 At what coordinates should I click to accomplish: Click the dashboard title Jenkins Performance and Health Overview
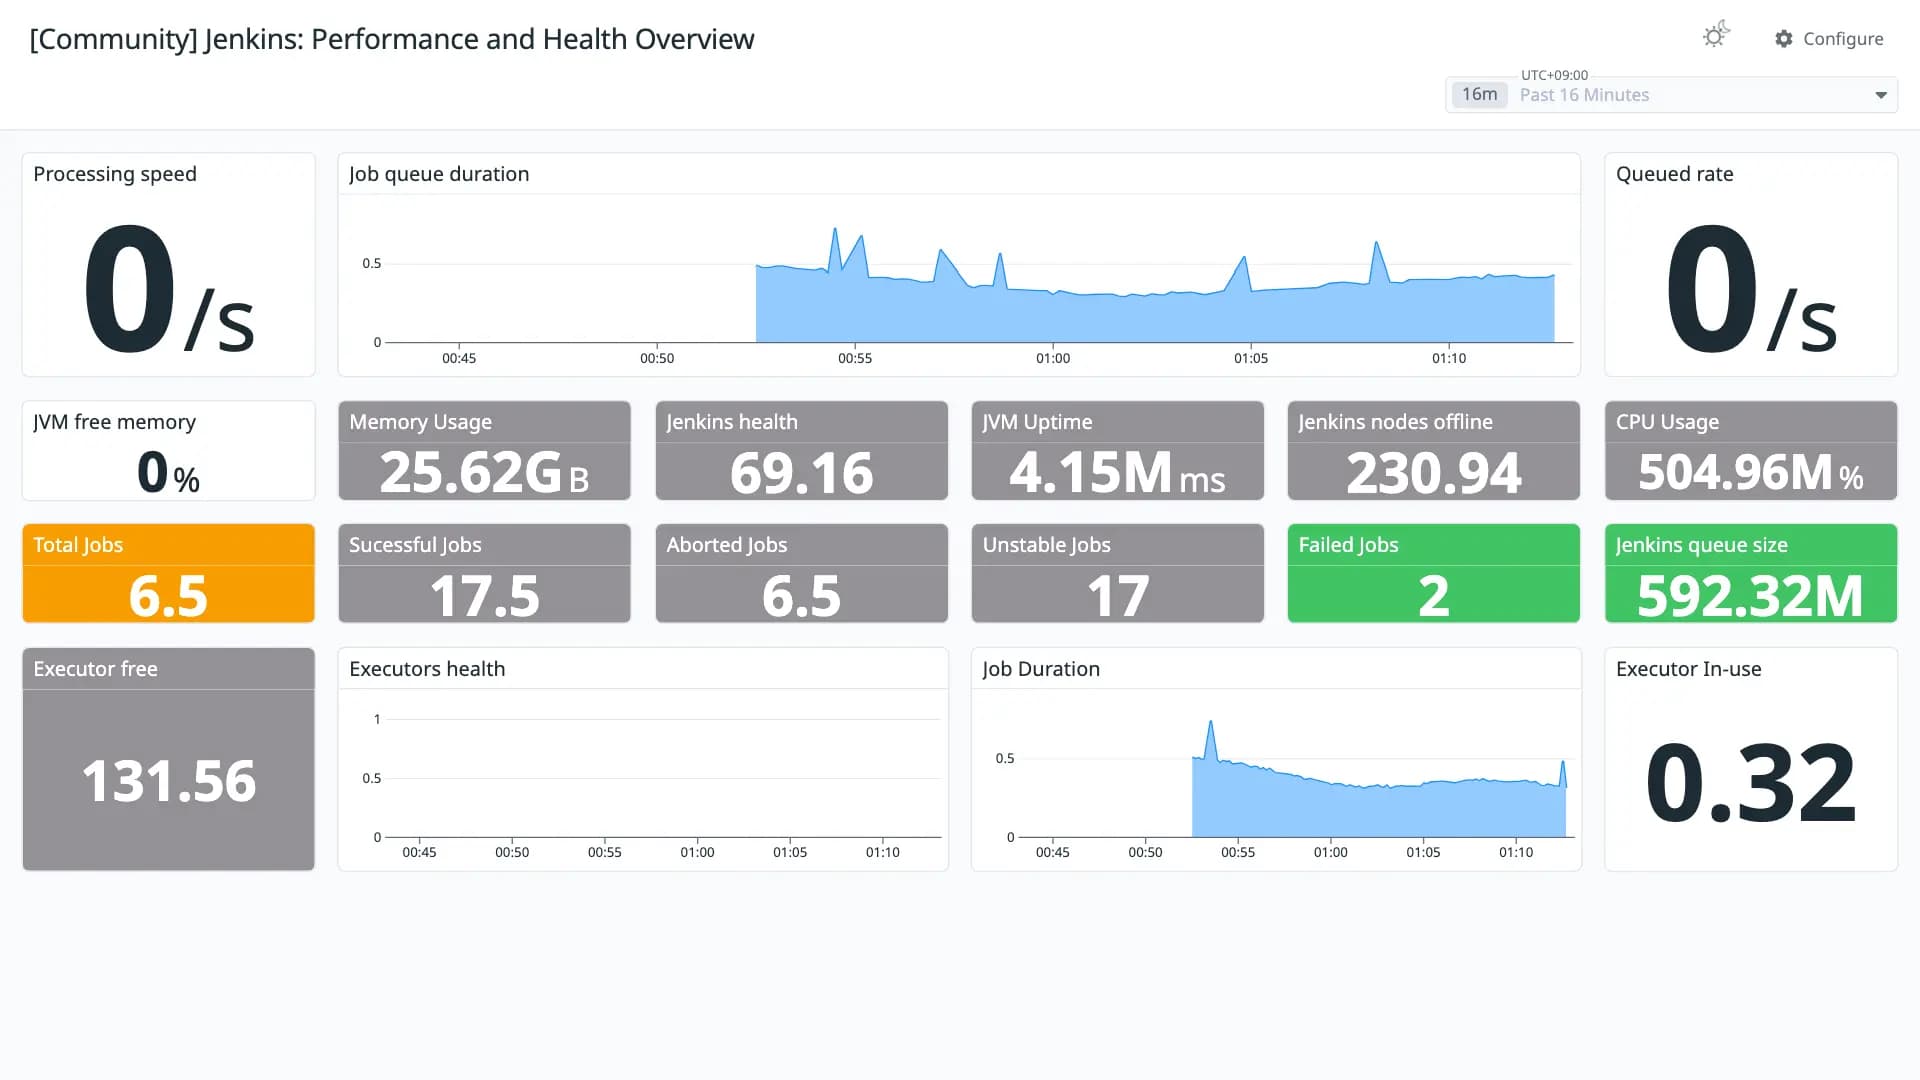(392, 39)
